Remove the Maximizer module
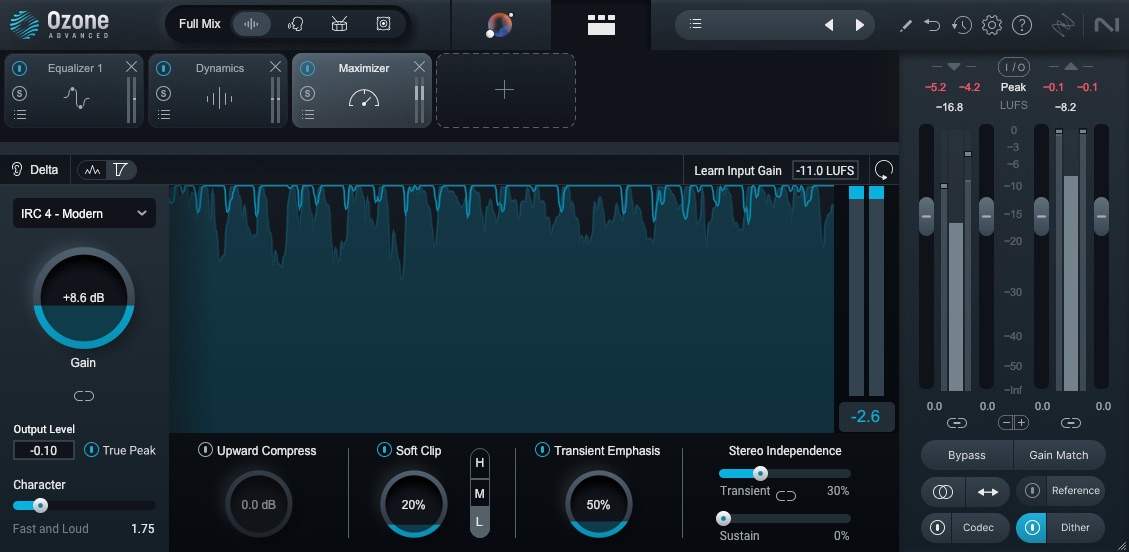Viewport: 1129px width, 552px height. 419,67
